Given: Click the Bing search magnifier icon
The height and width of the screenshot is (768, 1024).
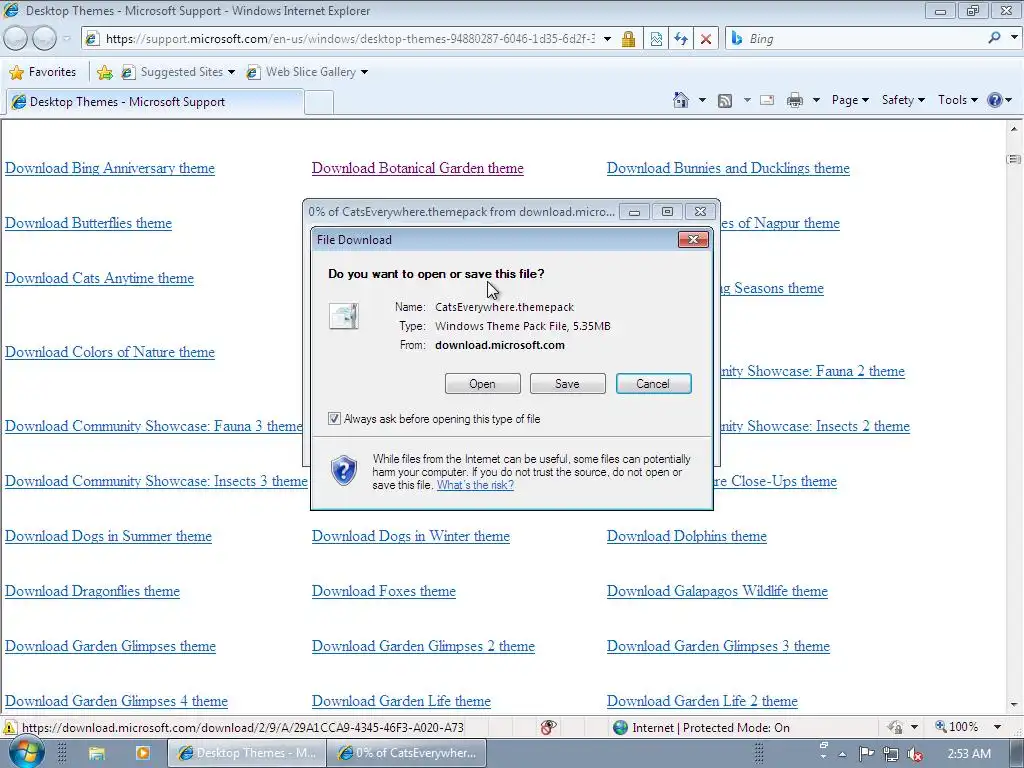Looking at the screenshot, I should (994, 38).
